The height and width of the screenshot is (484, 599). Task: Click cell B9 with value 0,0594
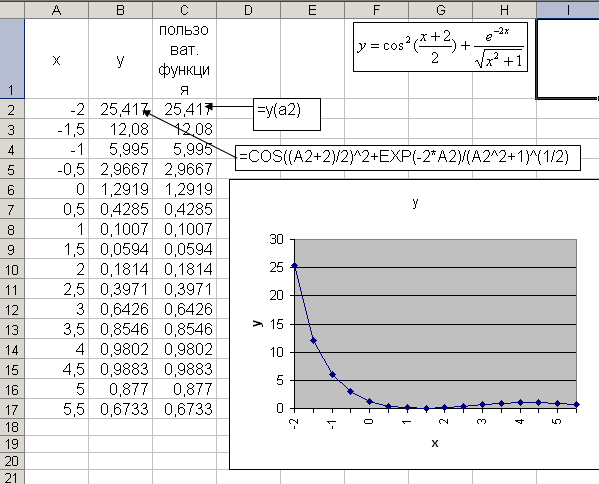pyautogui.click(x=120, y=249)
